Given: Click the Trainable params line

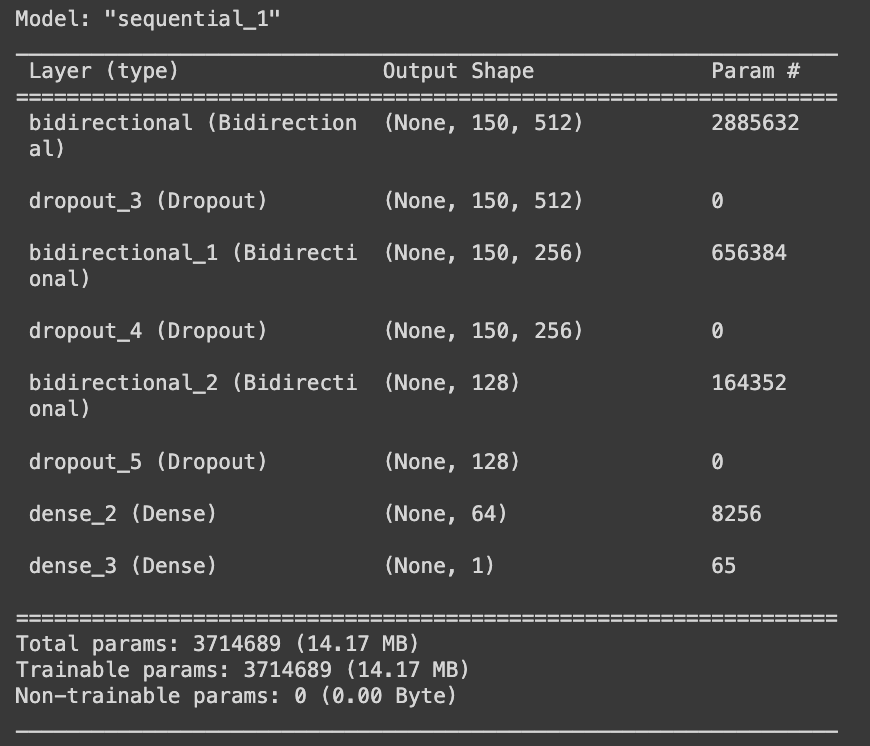Looking at the screenshot, I should click(x=242, y=670).
